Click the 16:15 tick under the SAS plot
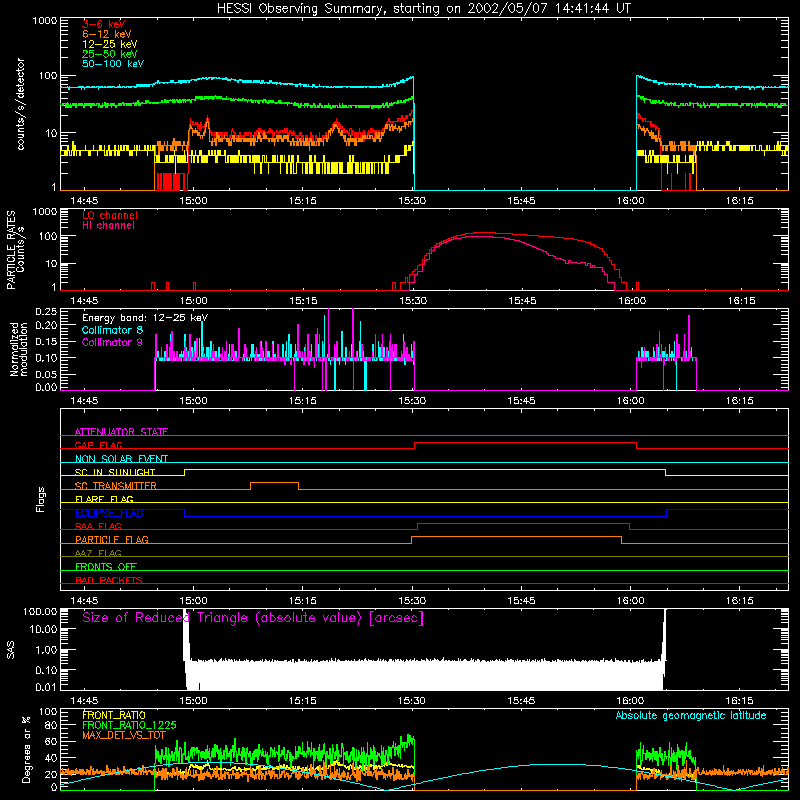This screenshot has height=800, width=800. tap(740, 701)
